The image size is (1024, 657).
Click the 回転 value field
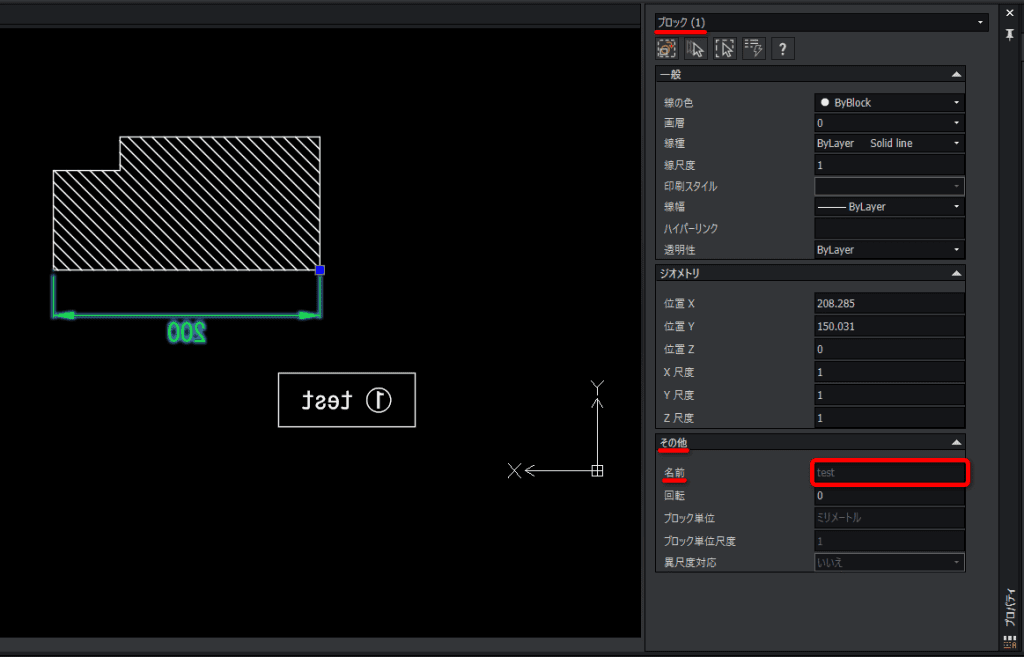tap(889, 495)
